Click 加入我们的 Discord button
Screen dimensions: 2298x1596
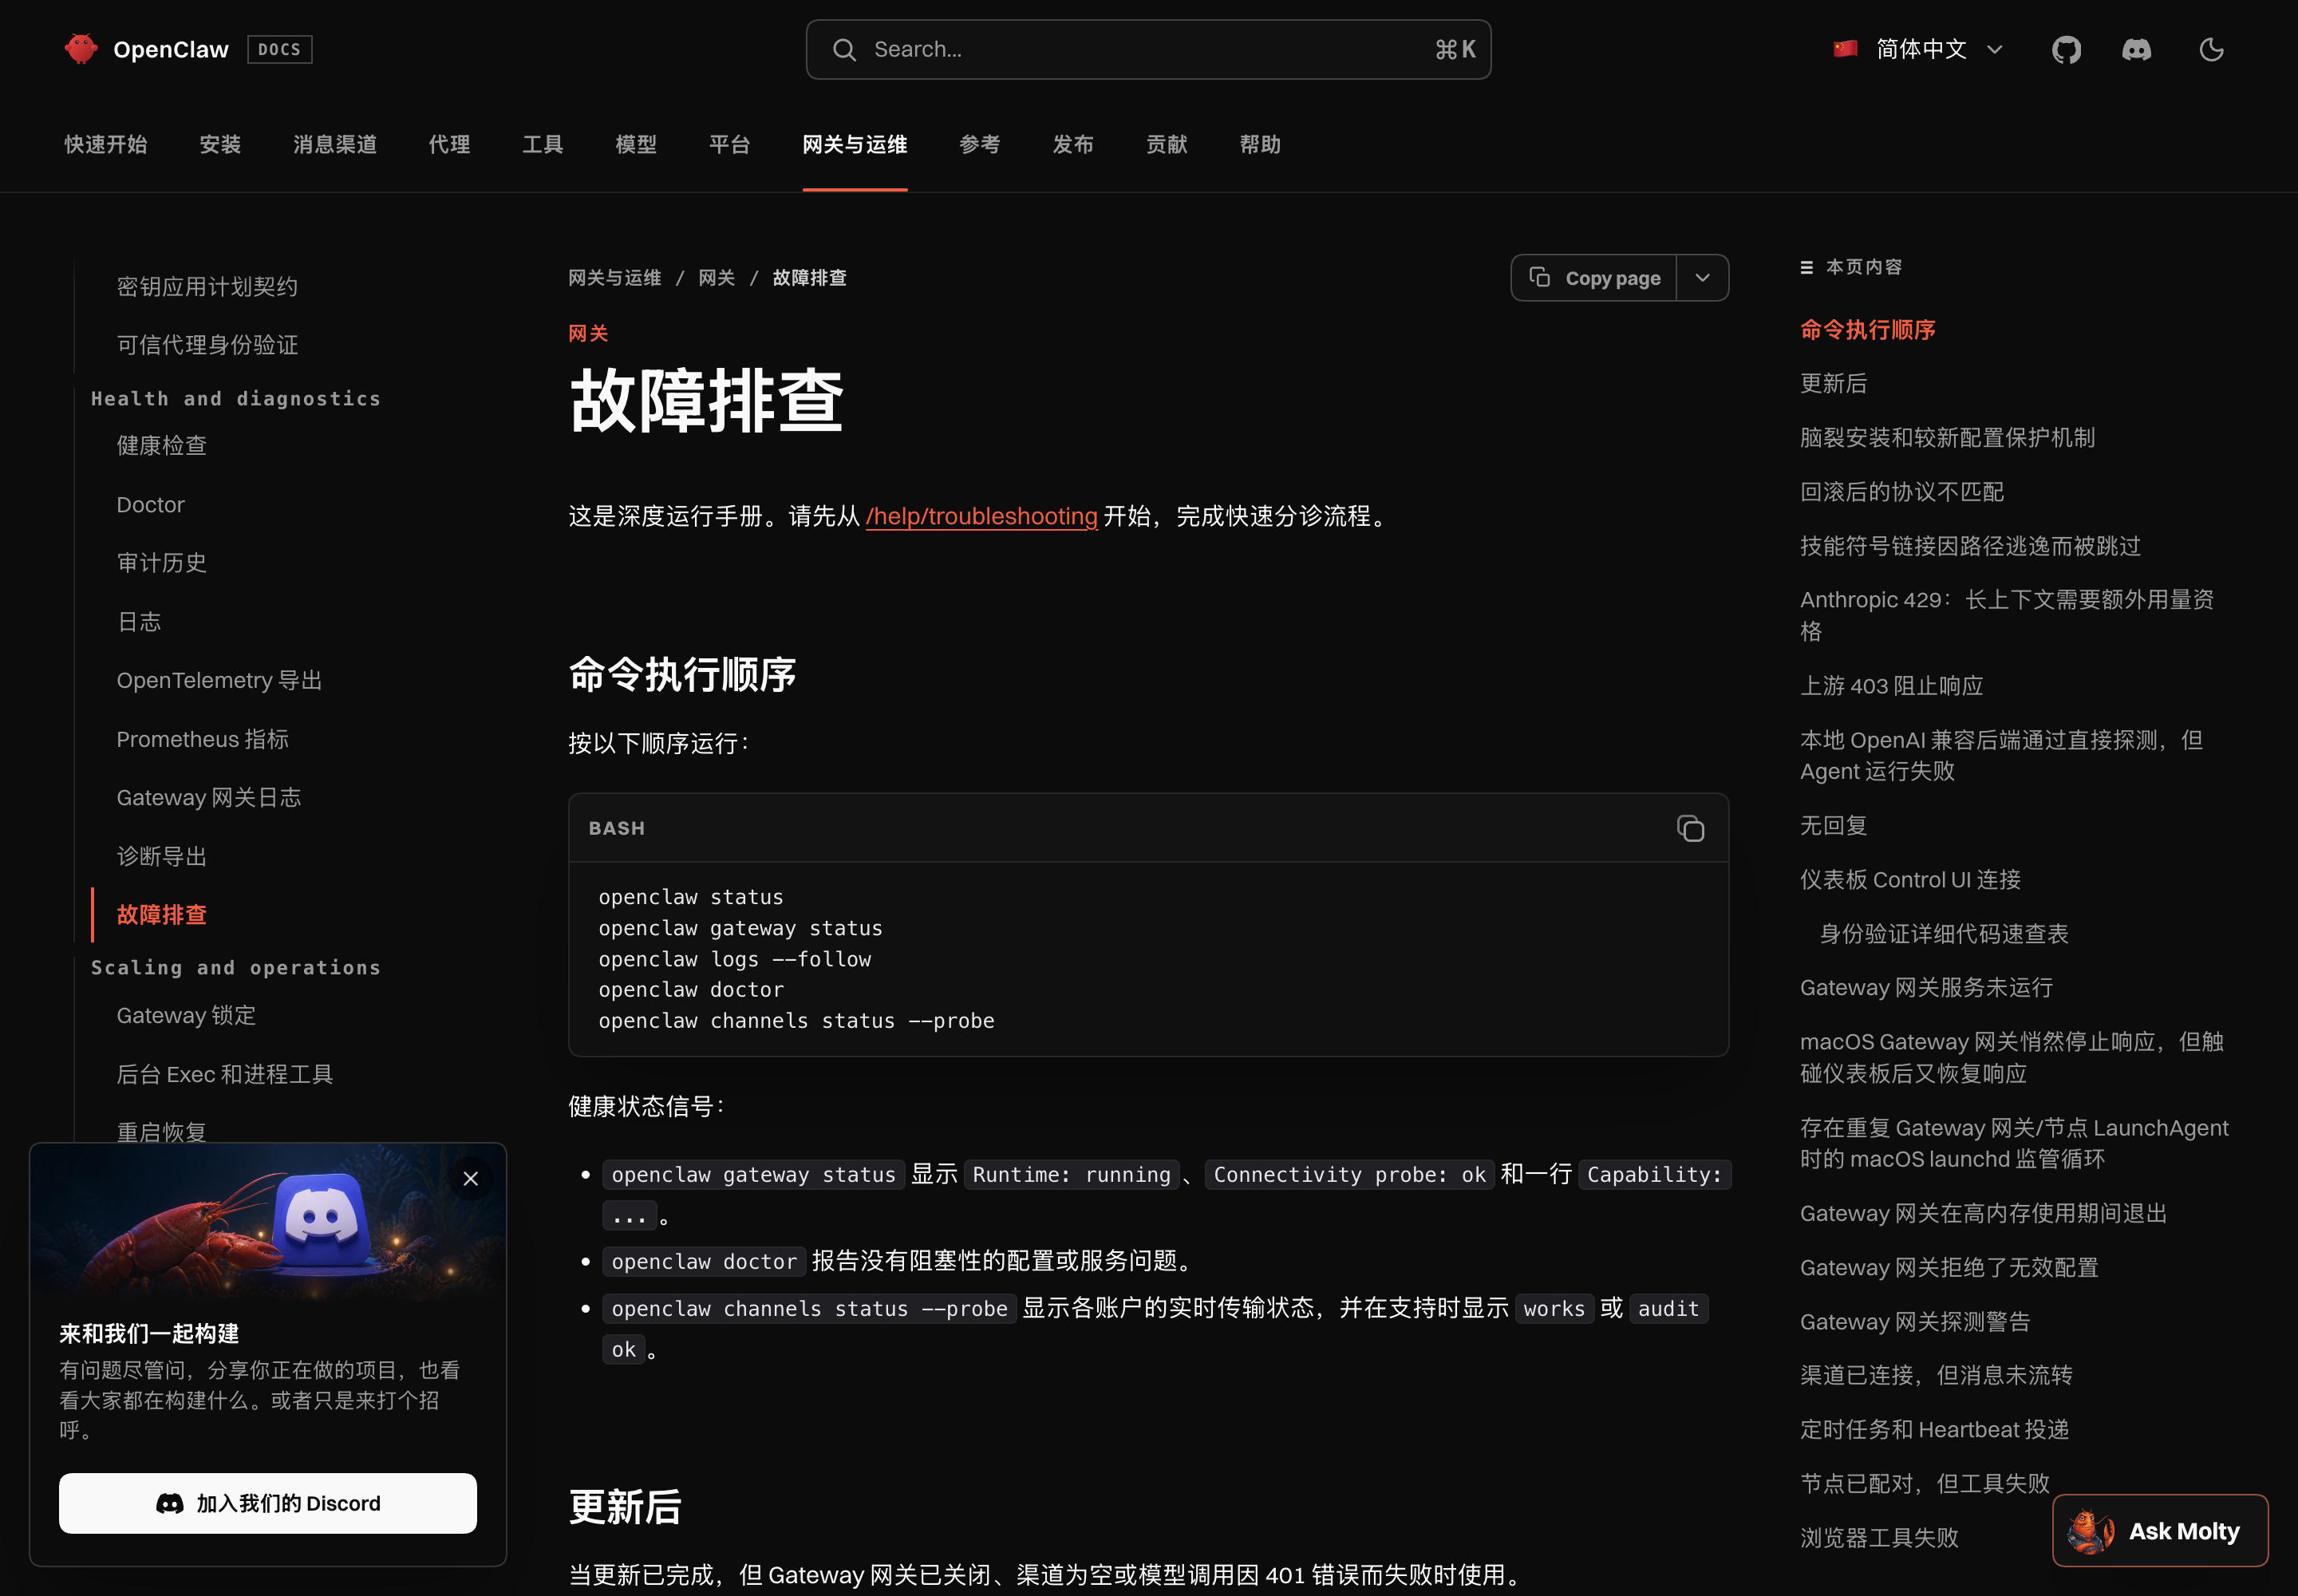(268, 1503)
